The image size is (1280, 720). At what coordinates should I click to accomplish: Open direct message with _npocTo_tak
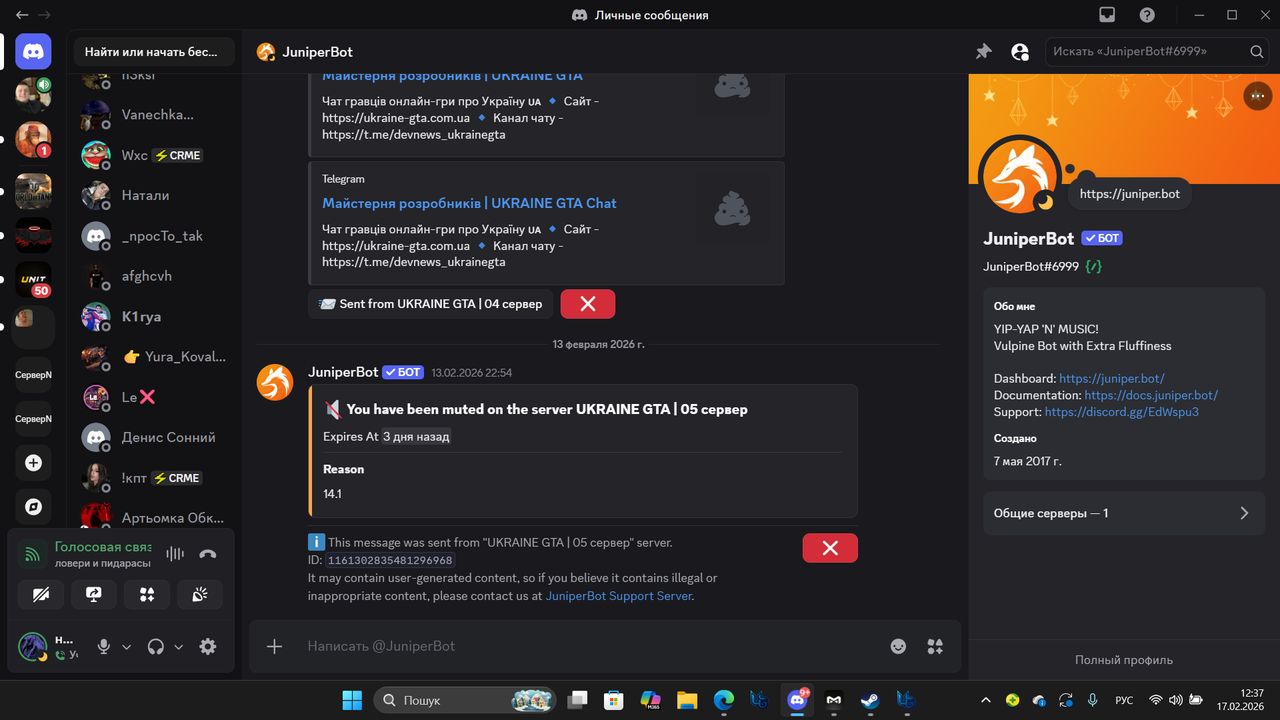(x=154, y=236)
